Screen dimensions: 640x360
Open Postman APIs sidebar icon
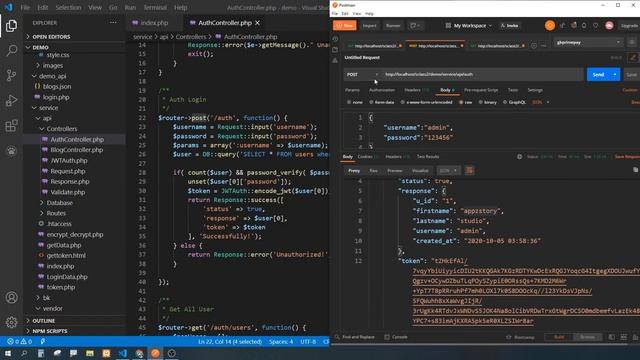point(335,60)
